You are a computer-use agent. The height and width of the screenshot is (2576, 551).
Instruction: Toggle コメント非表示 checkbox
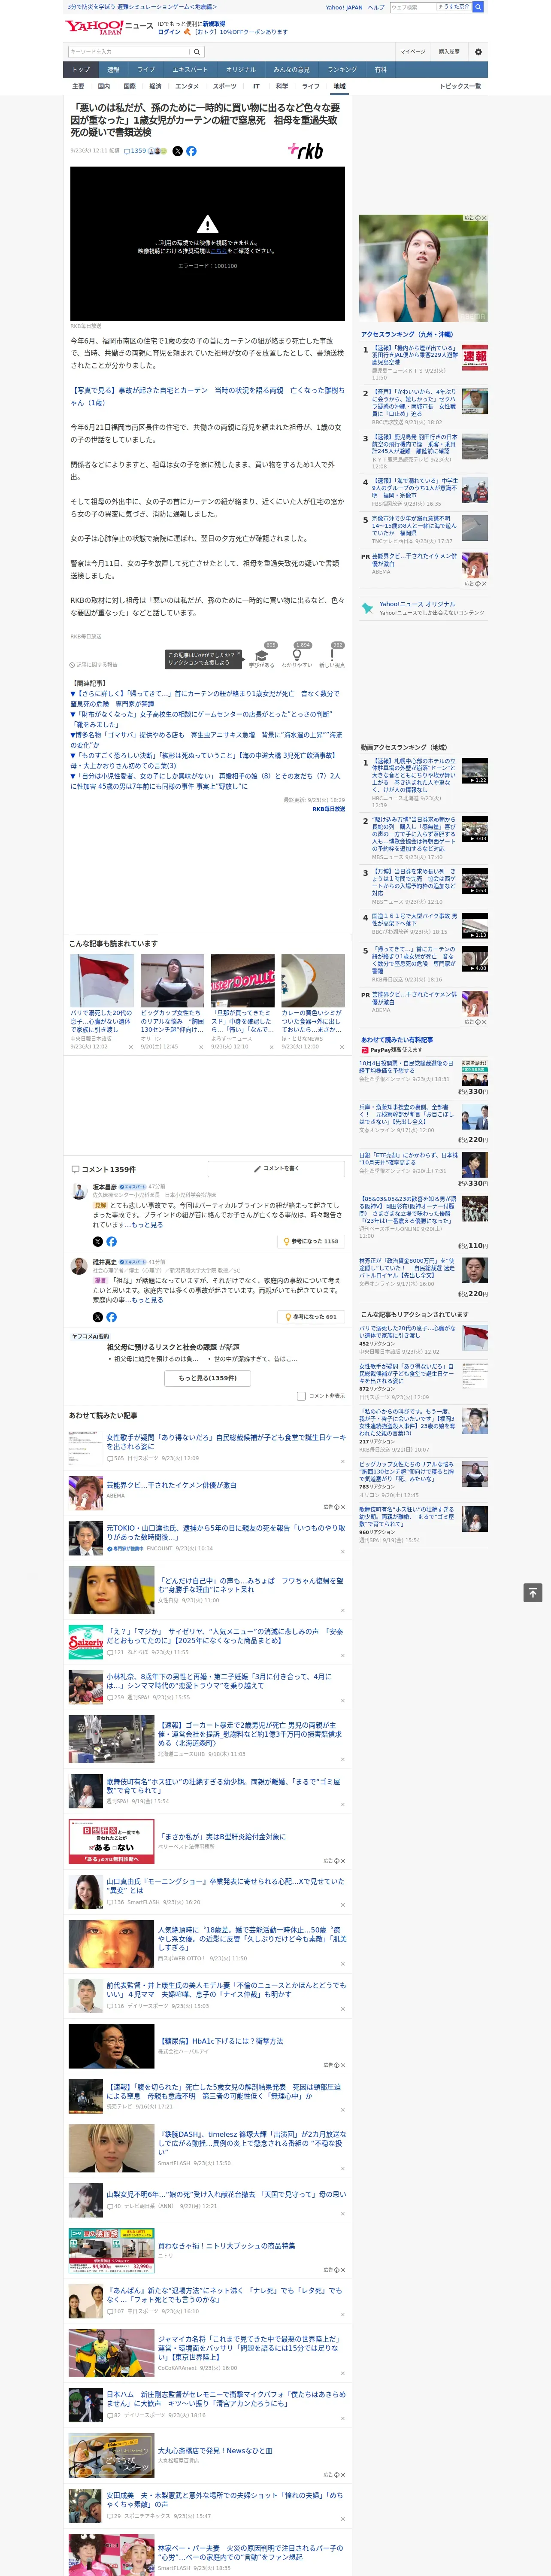301,1396
